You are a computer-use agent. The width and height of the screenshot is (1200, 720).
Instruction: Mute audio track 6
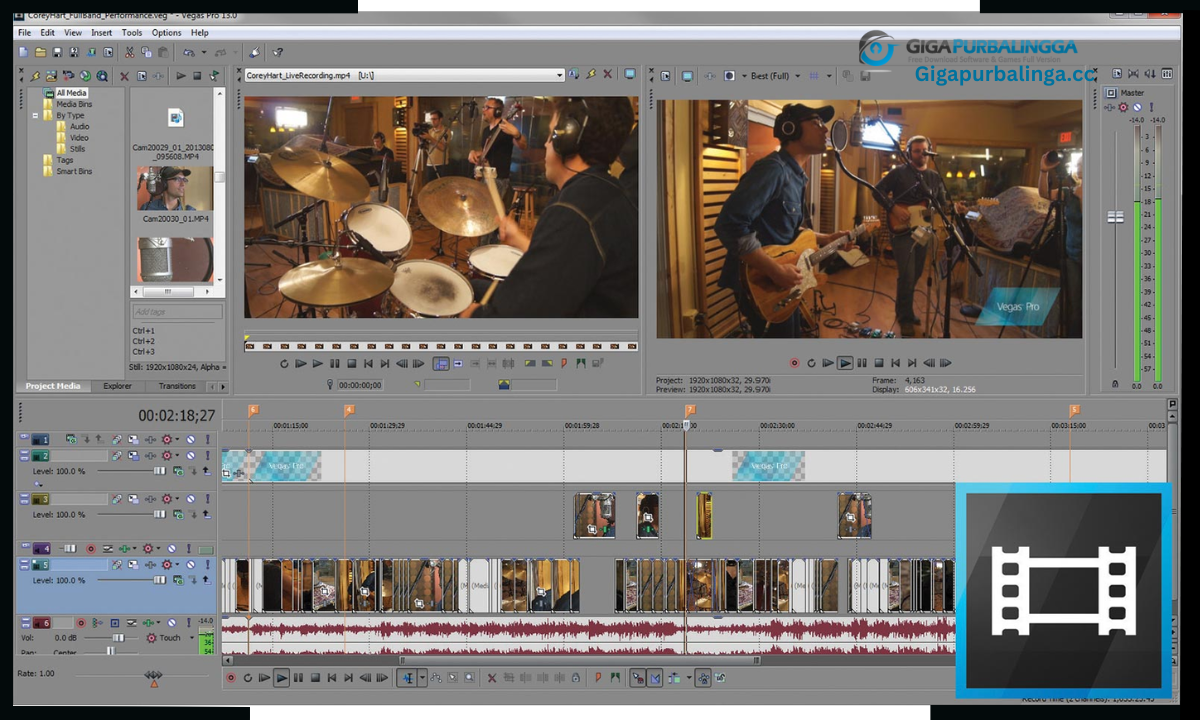coord(172,622)
